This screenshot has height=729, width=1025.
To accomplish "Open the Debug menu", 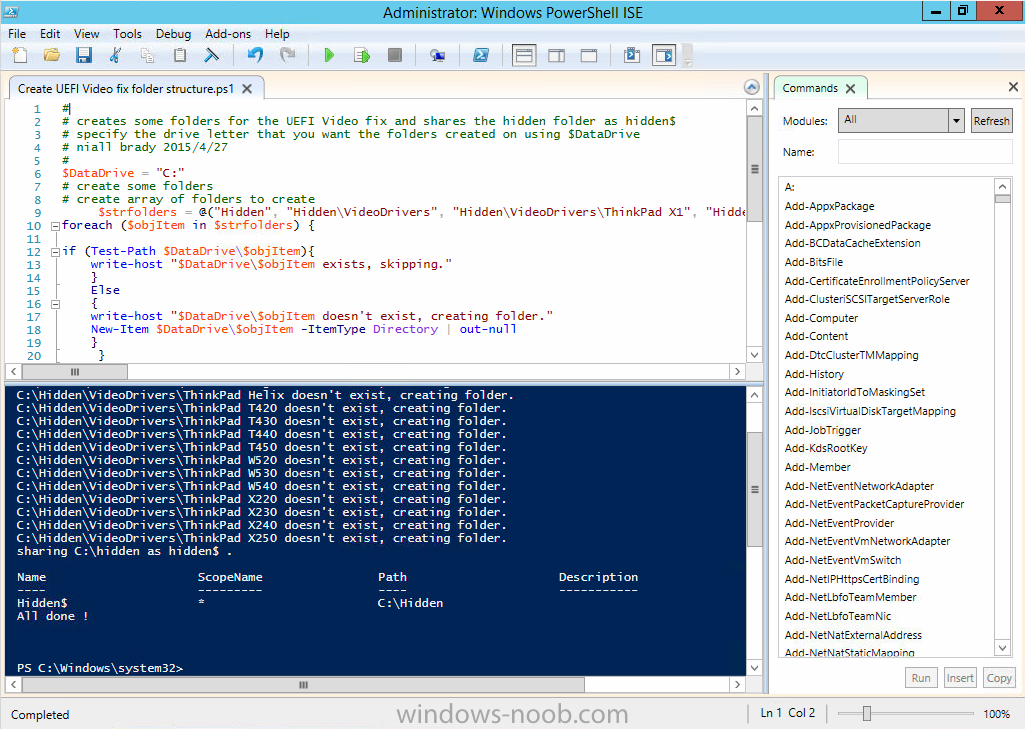I will pyautogui.click(x=173, y=34).
